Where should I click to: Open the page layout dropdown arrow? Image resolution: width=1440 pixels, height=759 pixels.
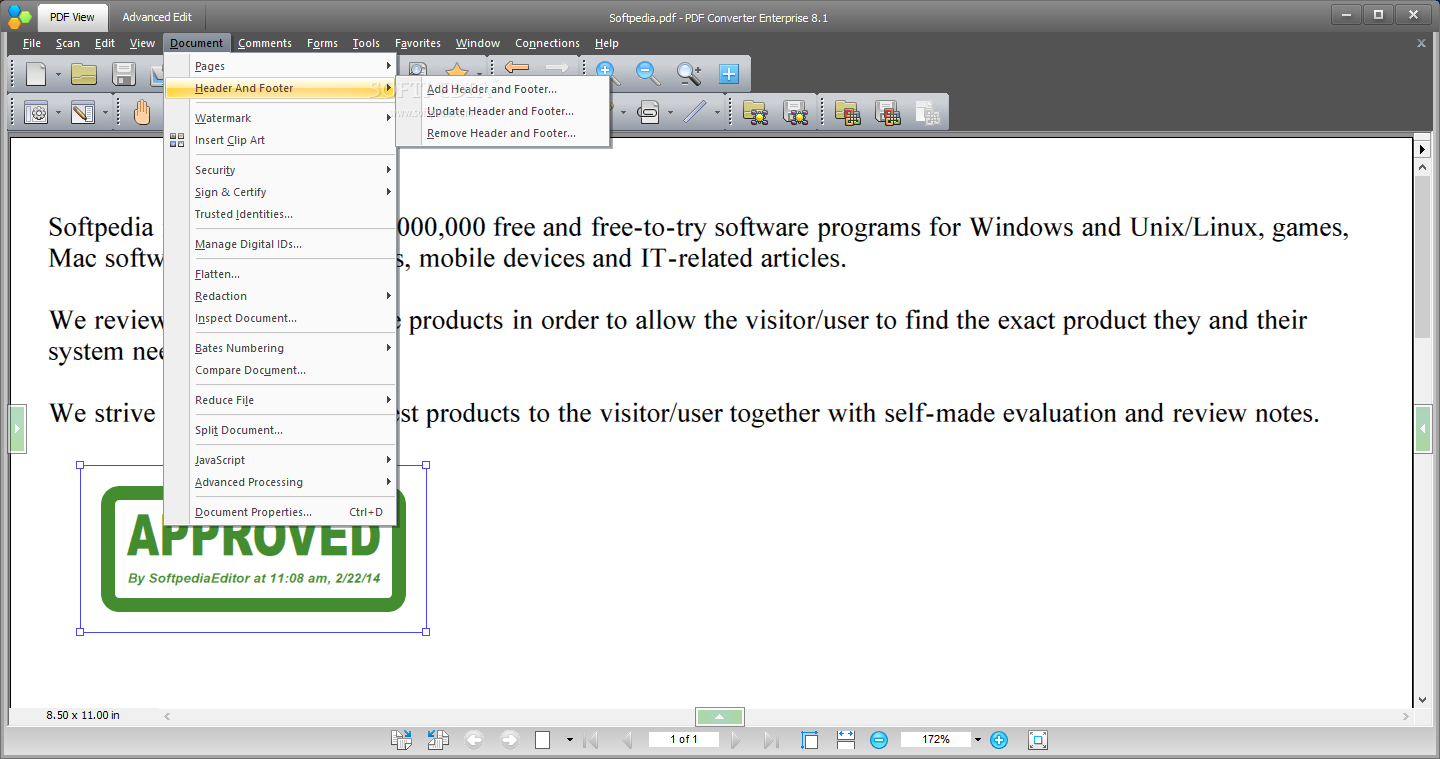[569, 740]
